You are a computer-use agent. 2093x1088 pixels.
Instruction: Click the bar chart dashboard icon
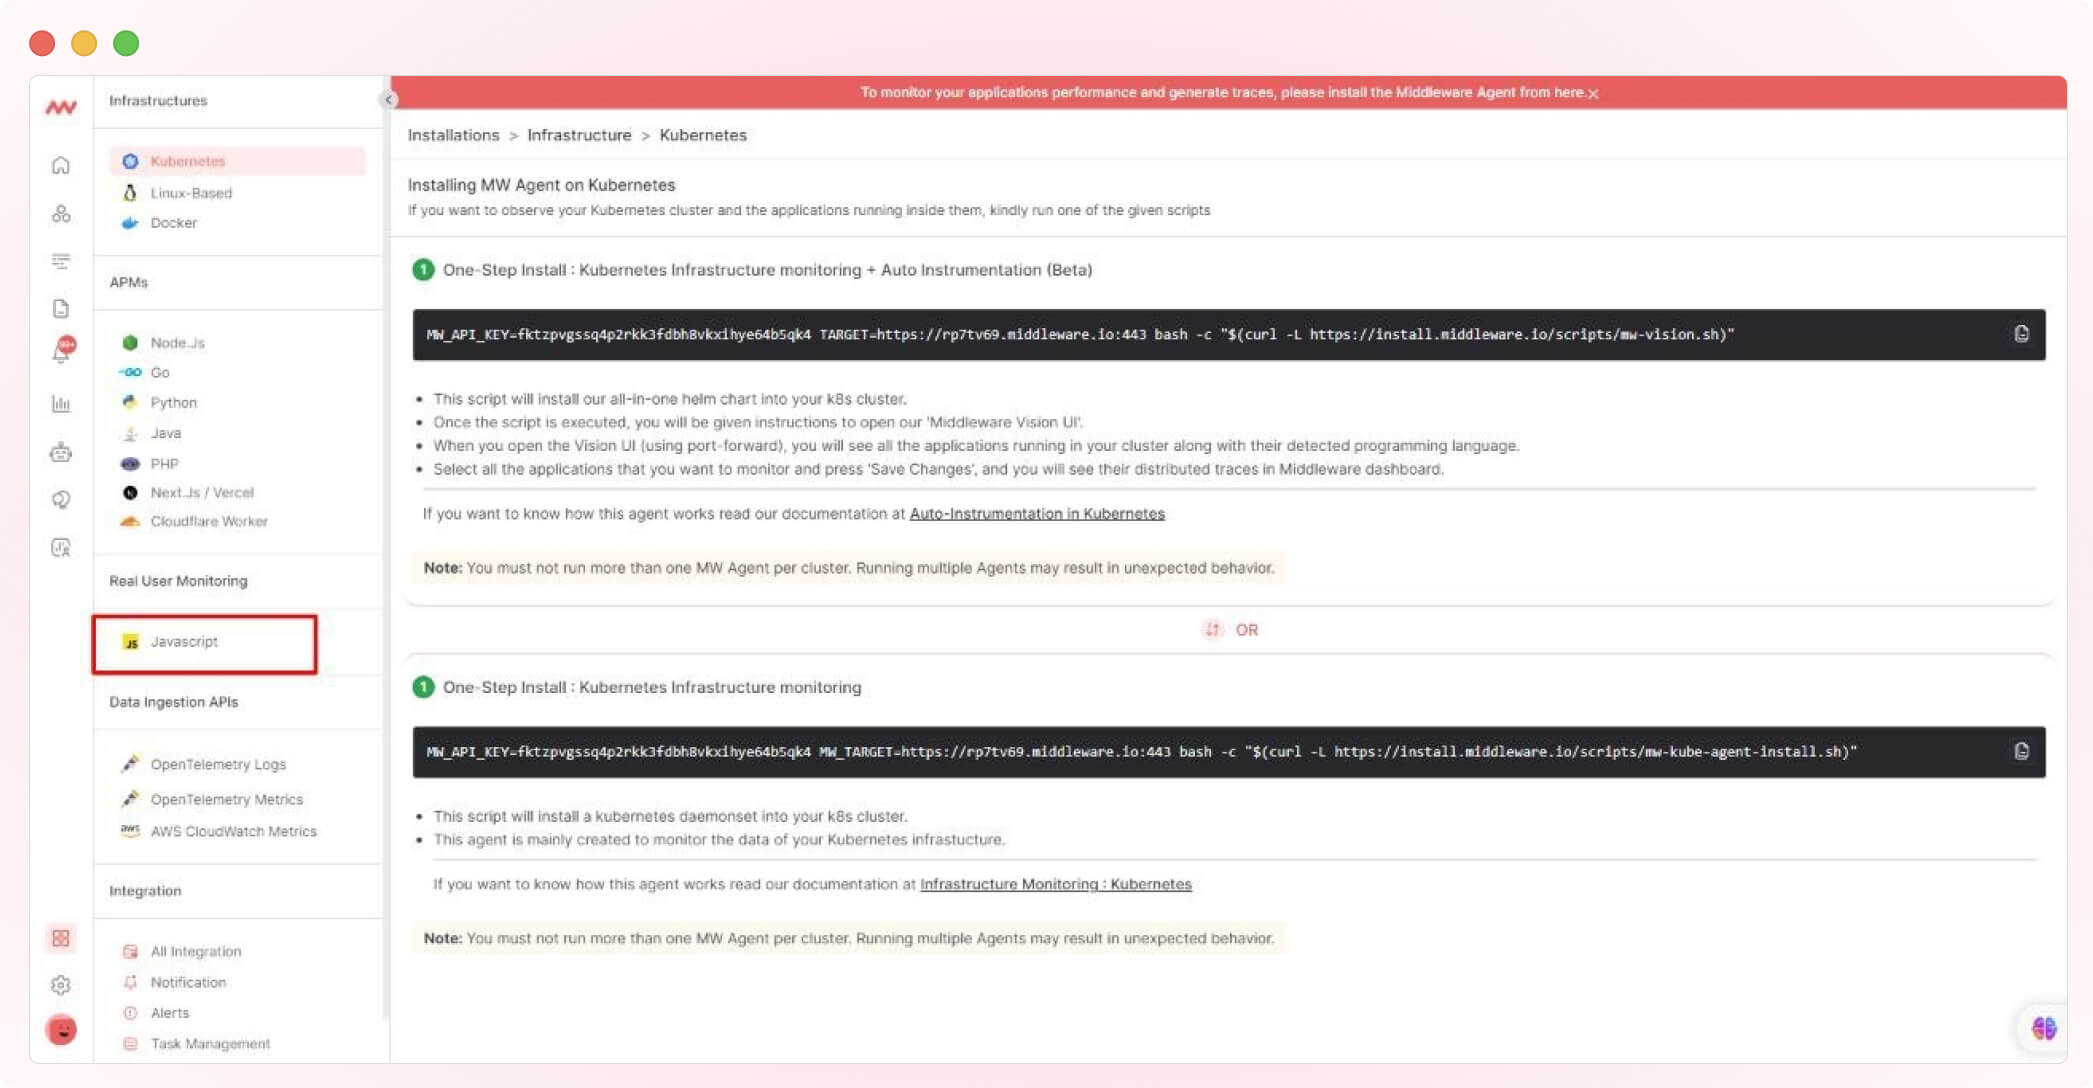(61, 404)
